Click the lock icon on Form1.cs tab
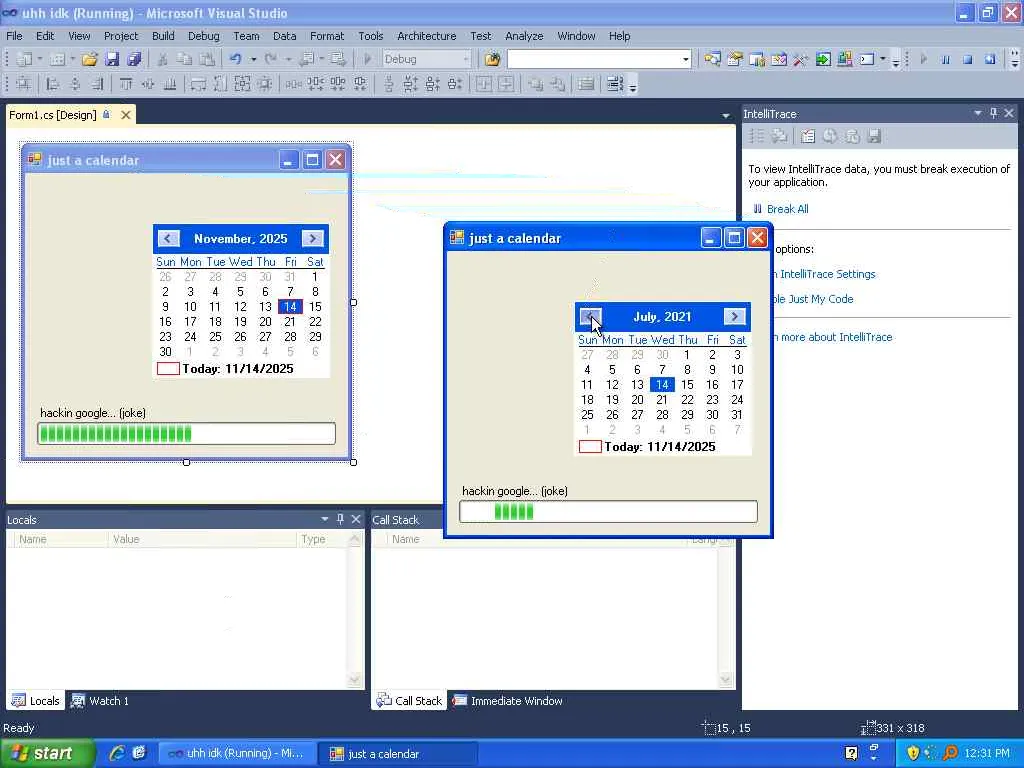The image size is (1024, 768). 106,114
